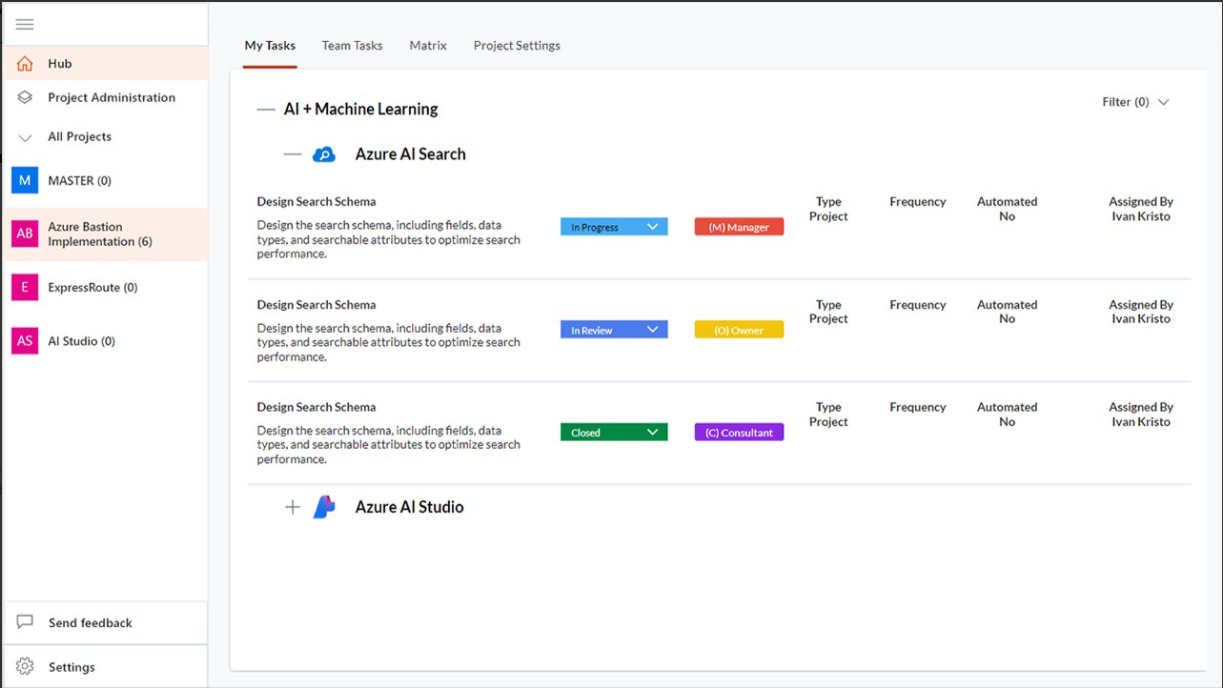Click Type Project in the Owner row
Image resolution: width=1223 pixels, height=688 pixels.
[829, 312]
